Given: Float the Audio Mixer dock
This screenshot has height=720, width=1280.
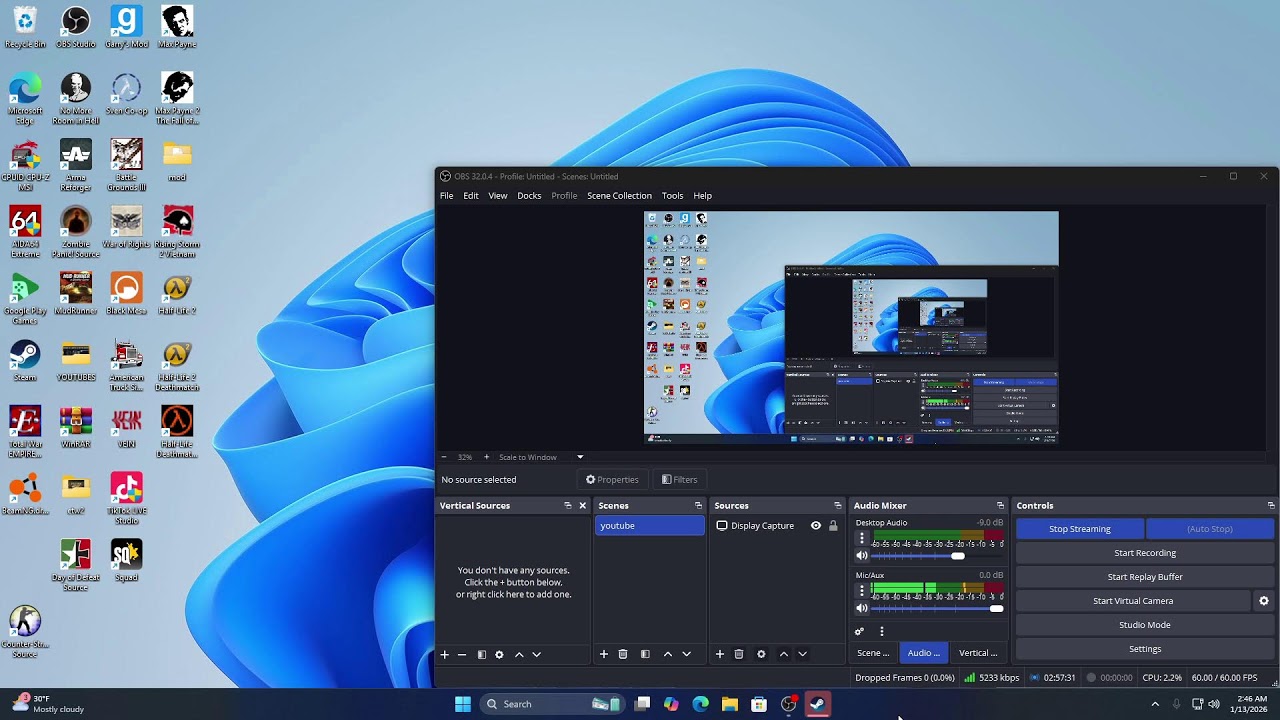Looking at the screenshot, I should point(1000,506).
